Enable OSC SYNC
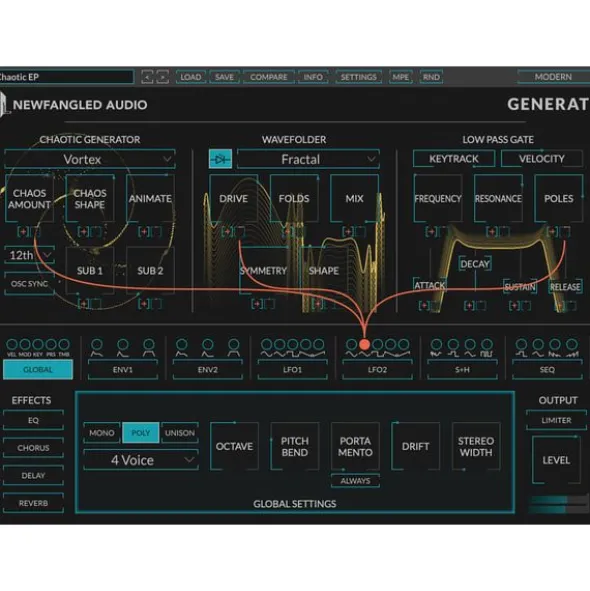The height and width of the screenshot is (591, 590). click(29, 284)
